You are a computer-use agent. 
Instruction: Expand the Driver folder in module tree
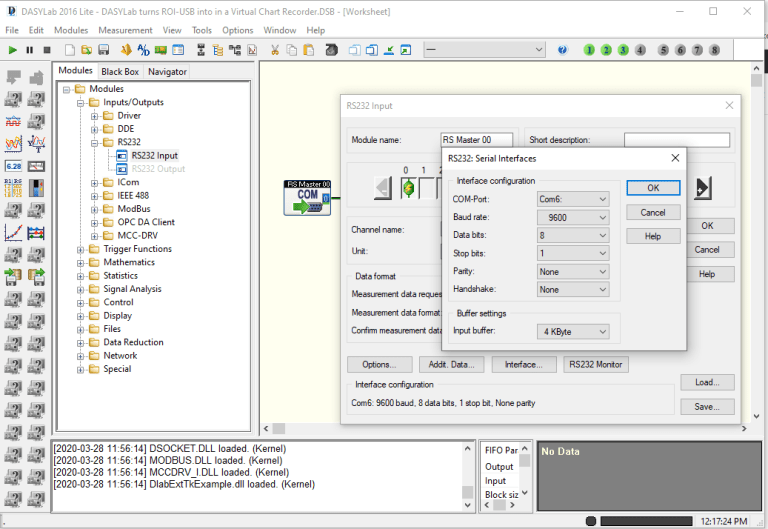[95, 117]
